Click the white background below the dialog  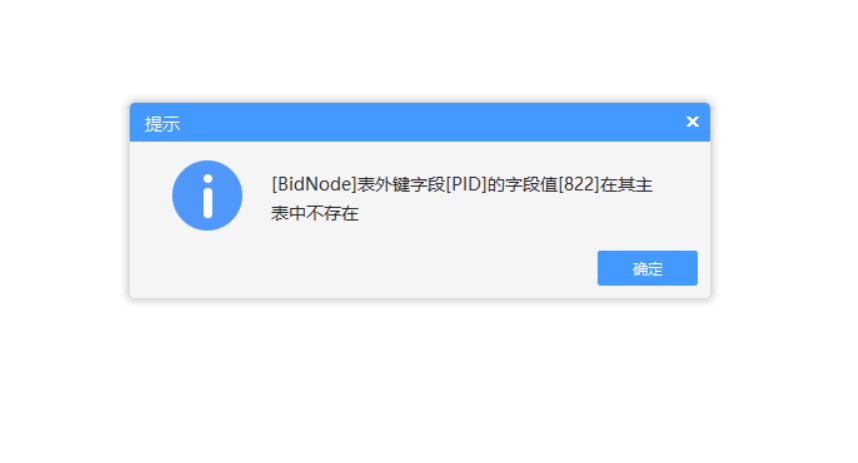point(420,383)
